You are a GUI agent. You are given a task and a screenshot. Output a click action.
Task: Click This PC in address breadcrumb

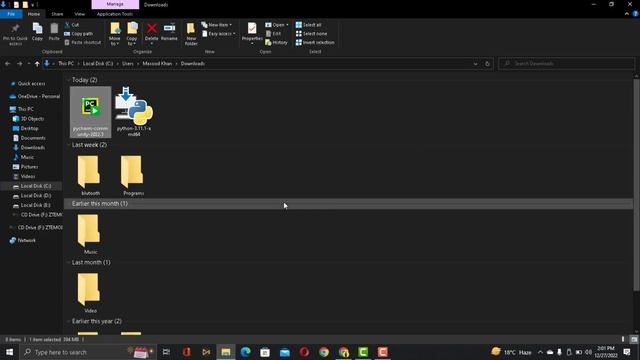(x=66, y=64)
